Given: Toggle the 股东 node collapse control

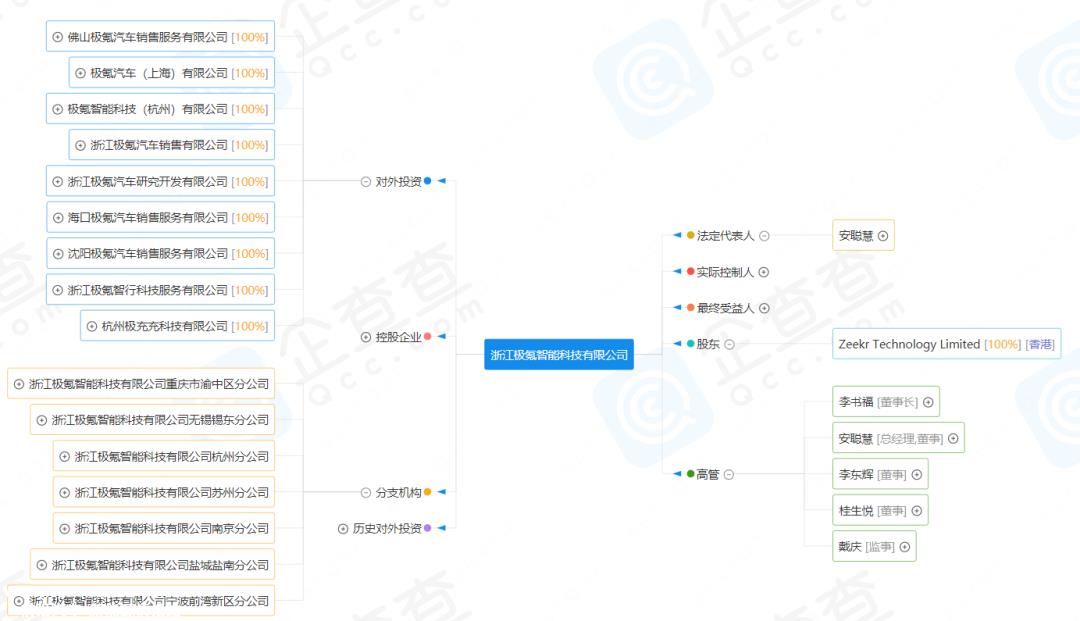Looking at the screenshot, I should coord(730,344).
